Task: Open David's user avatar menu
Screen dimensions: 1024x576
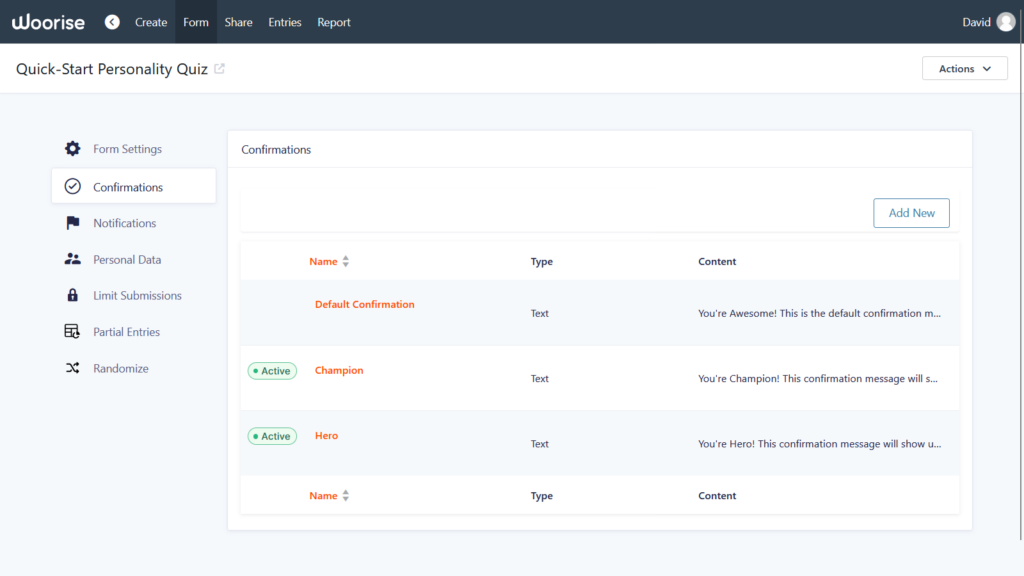Action: (1005, 22)
